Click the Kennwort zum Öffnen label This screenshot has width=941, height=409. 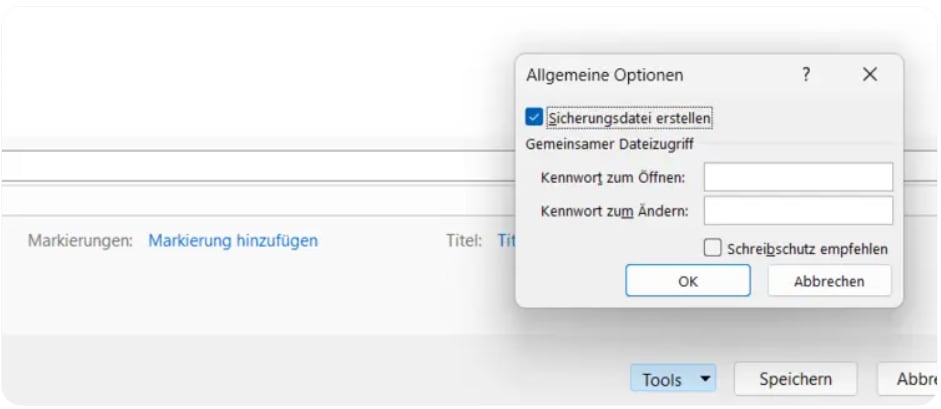coord(612,178)
